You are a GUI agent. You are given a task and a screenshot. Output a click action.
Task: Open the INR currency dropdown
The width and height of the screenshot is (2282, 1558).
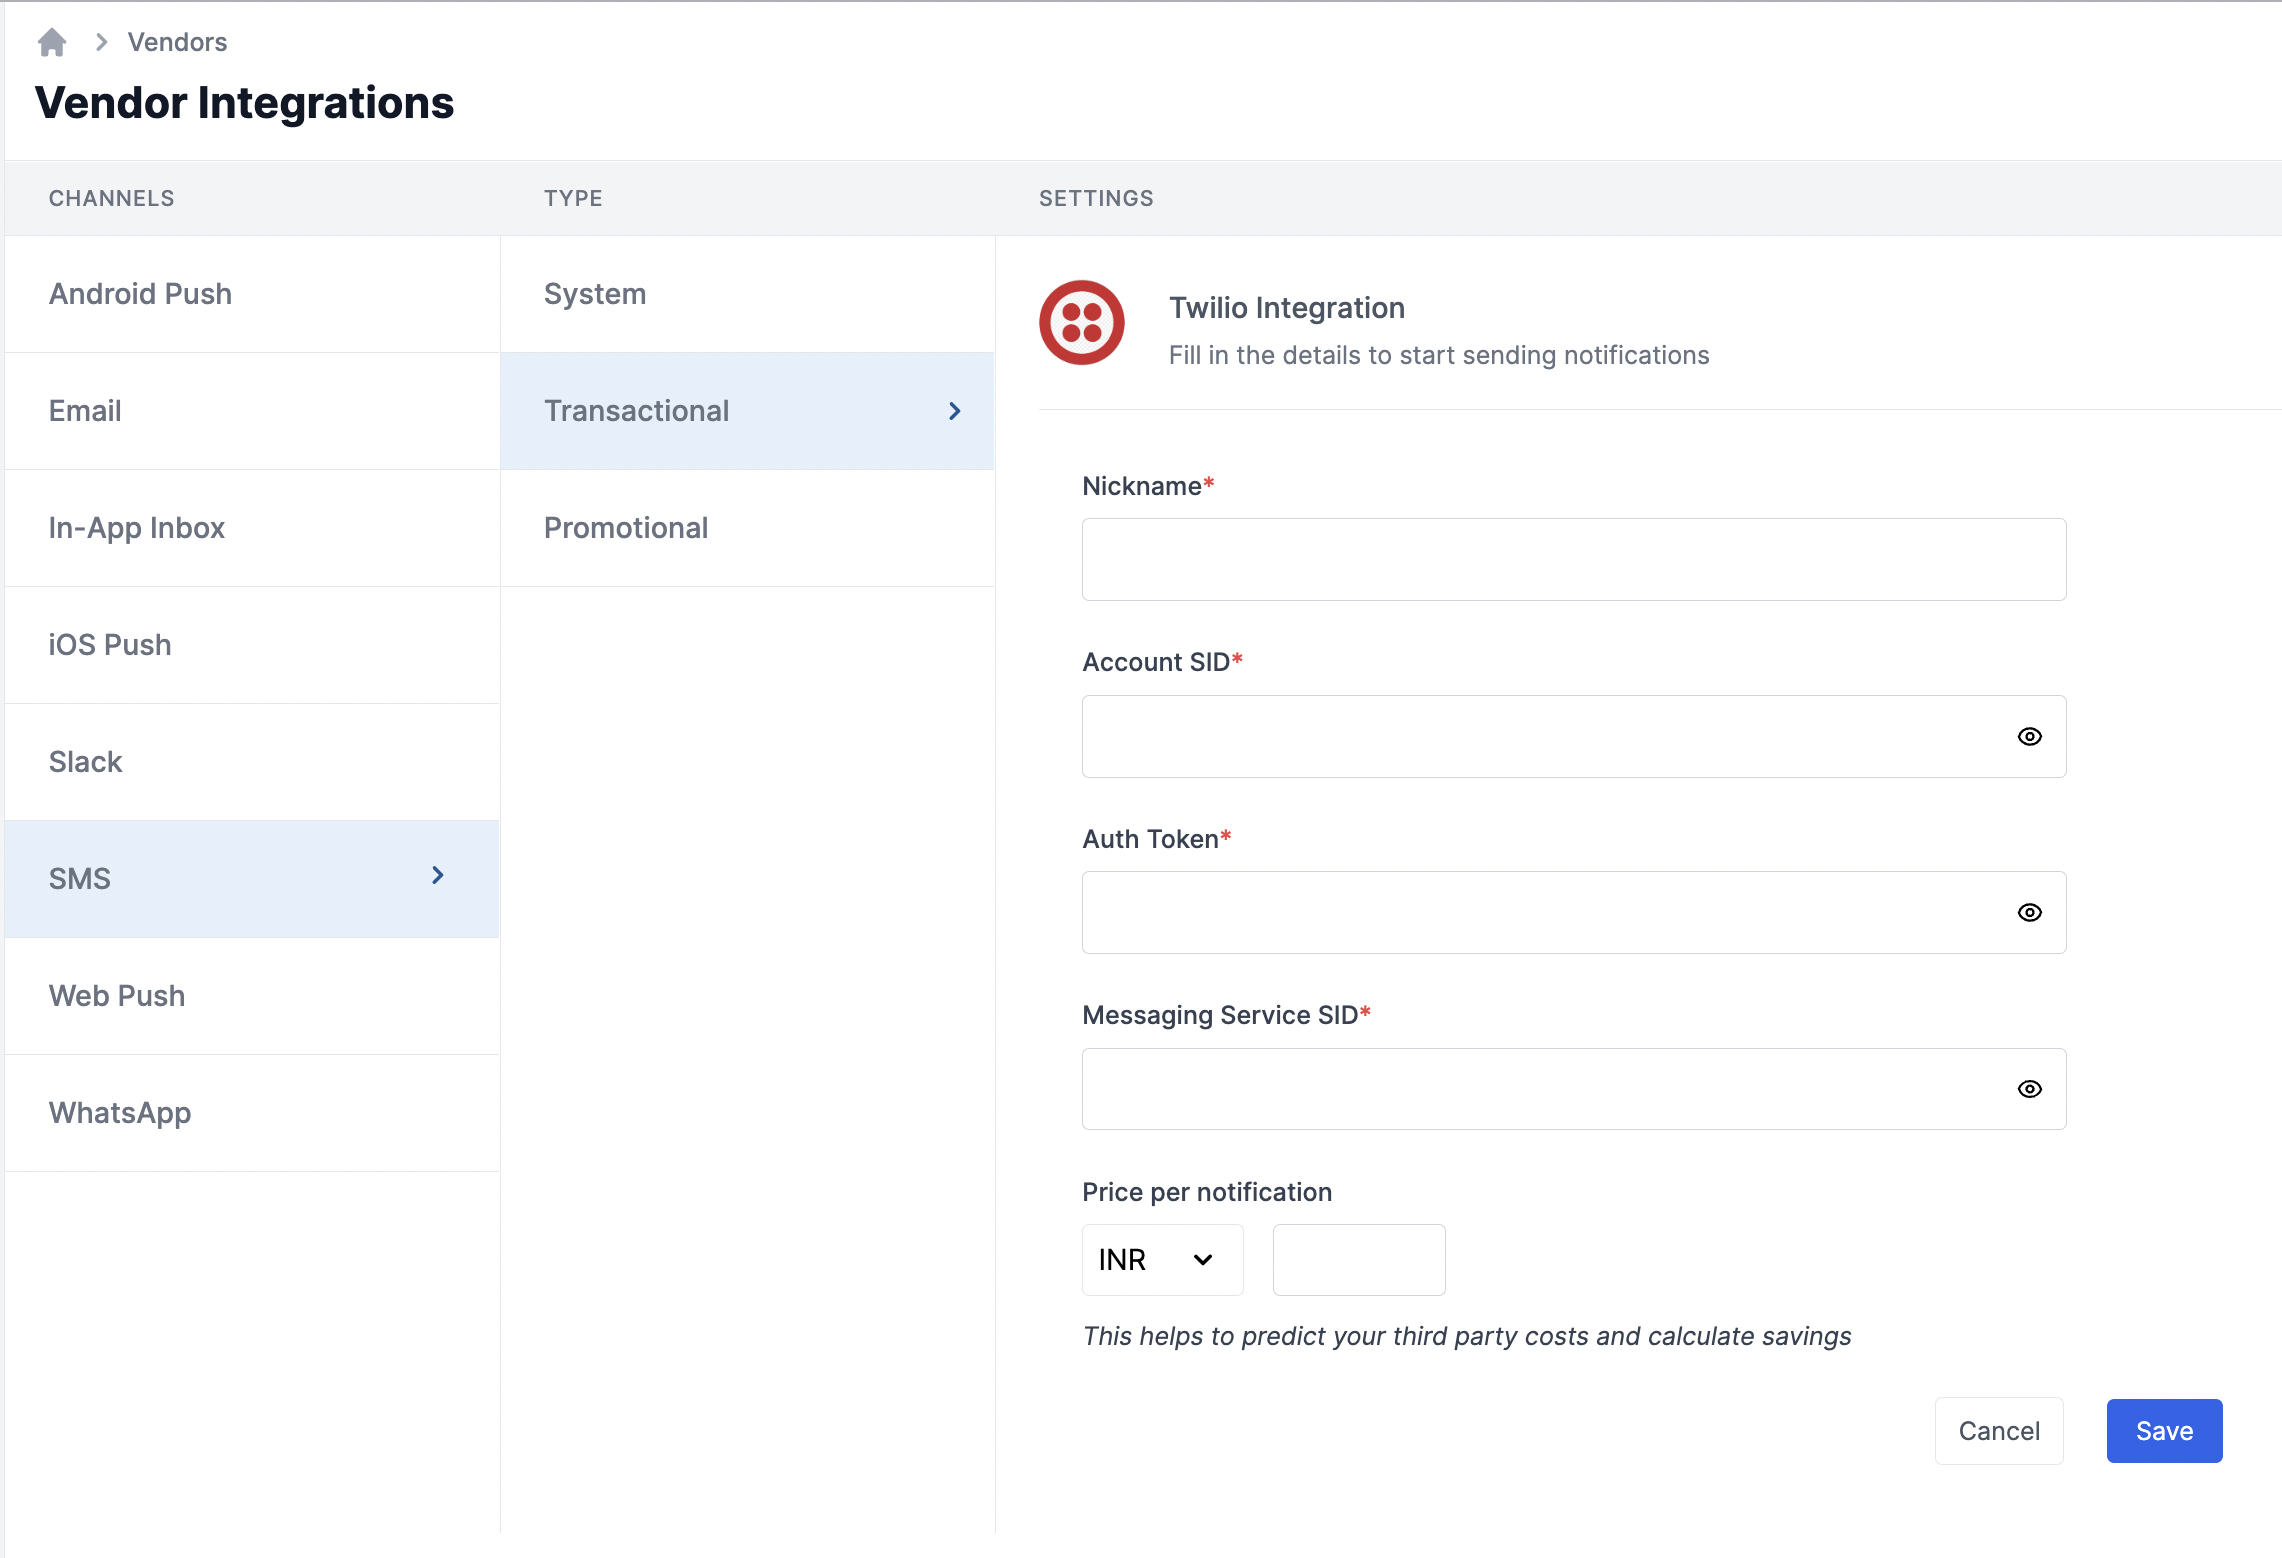click(1162, 1260)
